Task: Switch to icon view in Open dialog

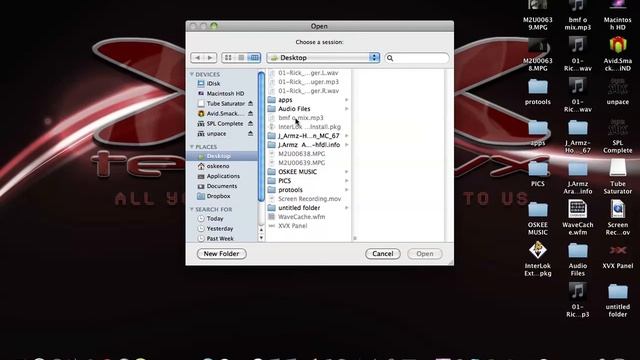Action: click(228, 58)
